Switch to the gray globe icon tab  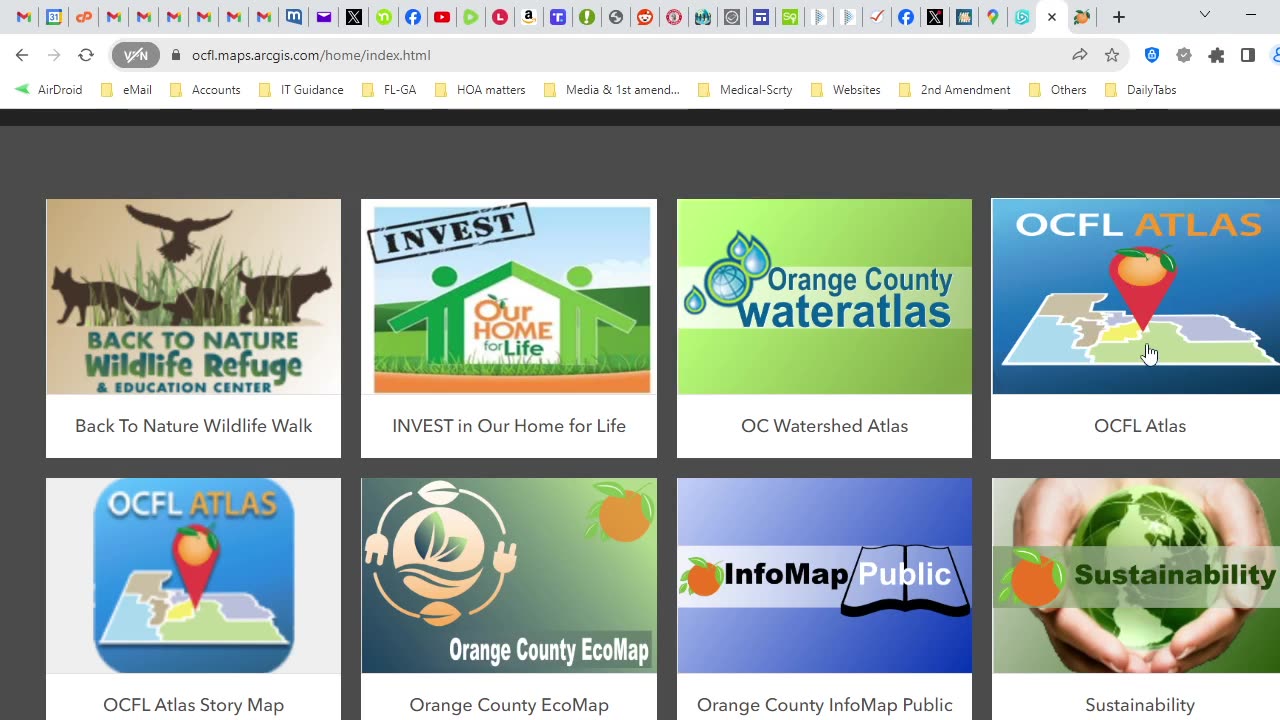(616, 17)
